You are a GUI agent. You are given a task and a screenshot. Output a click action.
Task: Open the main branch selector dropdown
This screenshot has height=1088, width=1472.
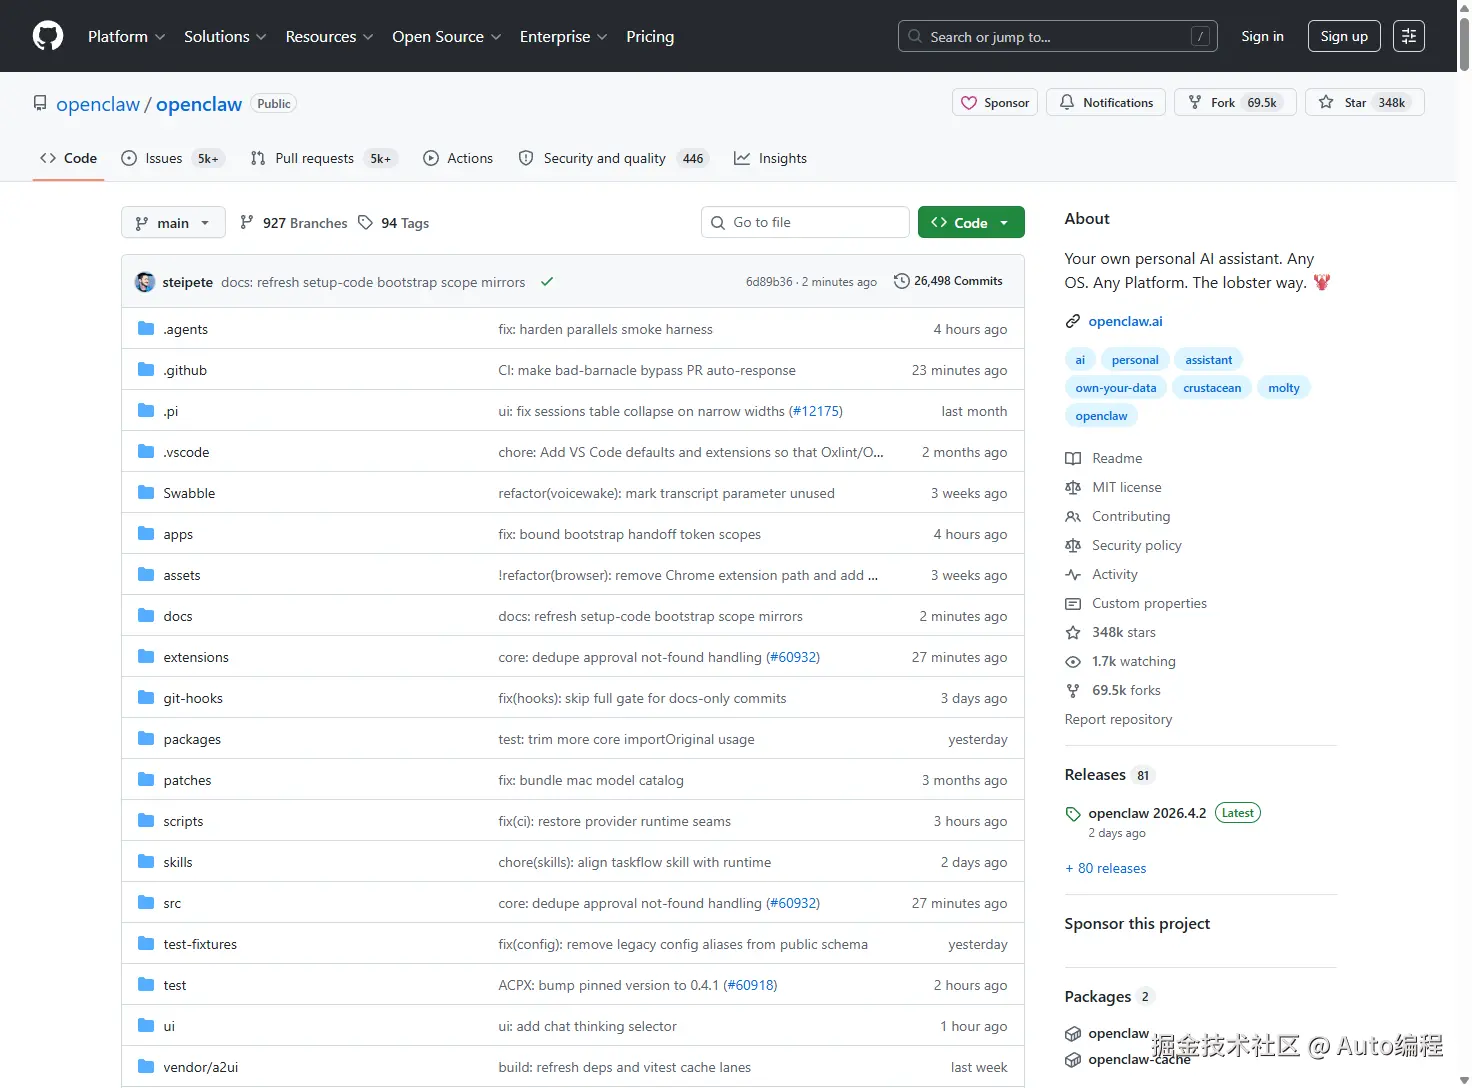(173, 222)
